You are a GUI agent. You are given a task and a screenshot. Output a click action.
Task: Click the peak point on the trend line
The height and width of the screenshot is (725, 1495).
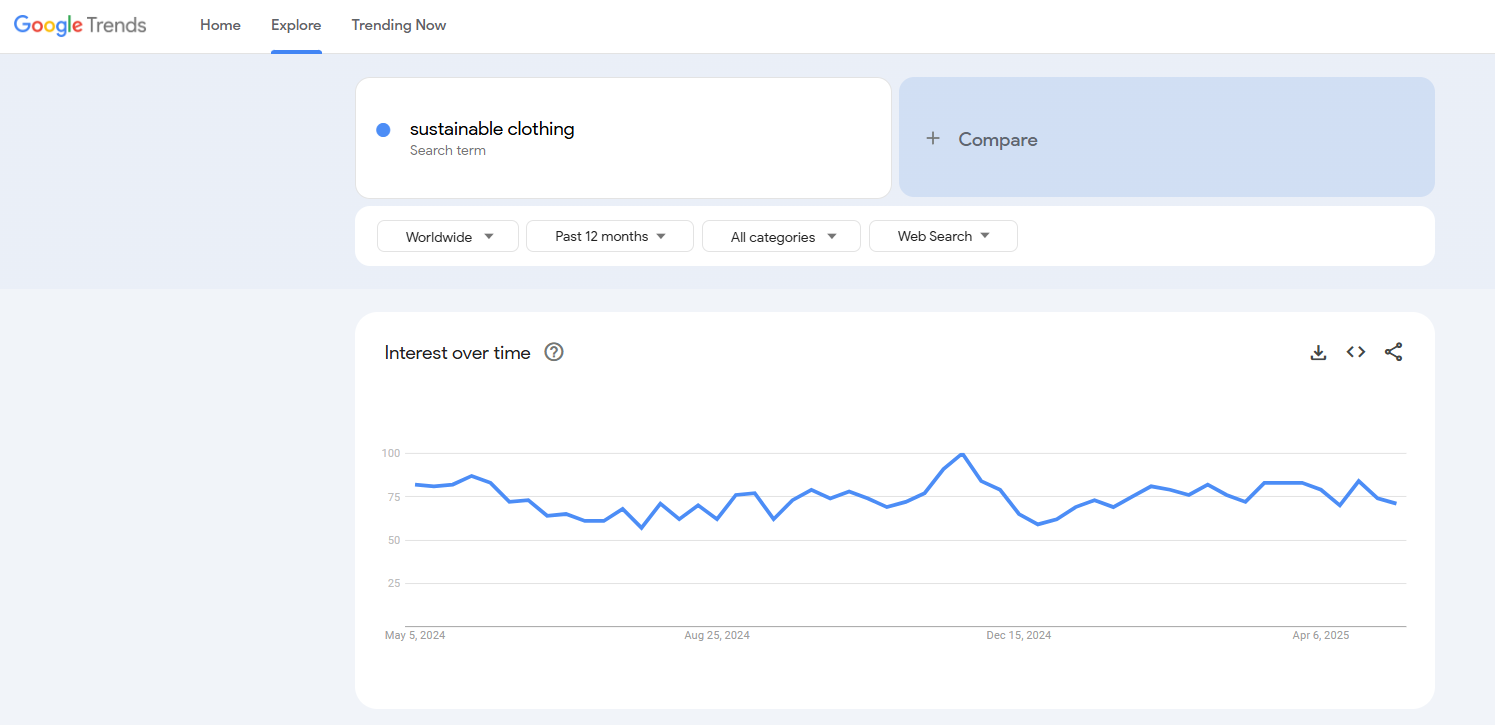click(962, 454)
